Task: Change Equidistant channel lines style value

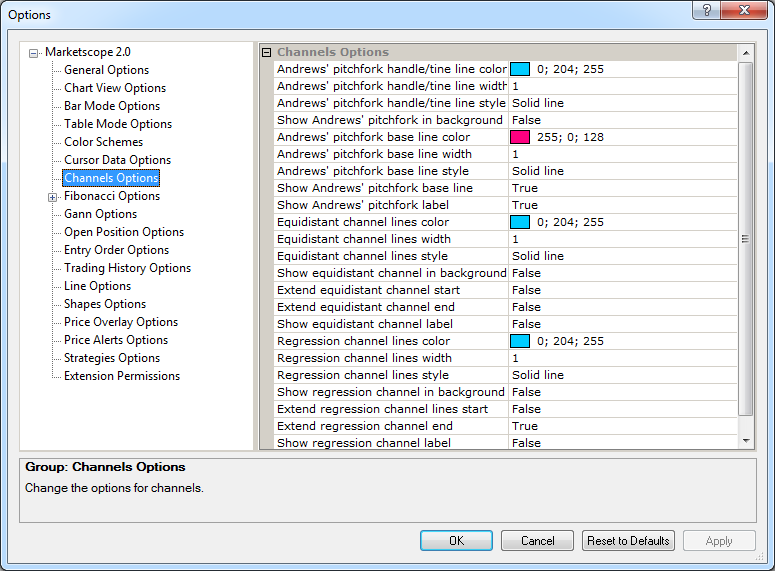Action: coord(623,256)
